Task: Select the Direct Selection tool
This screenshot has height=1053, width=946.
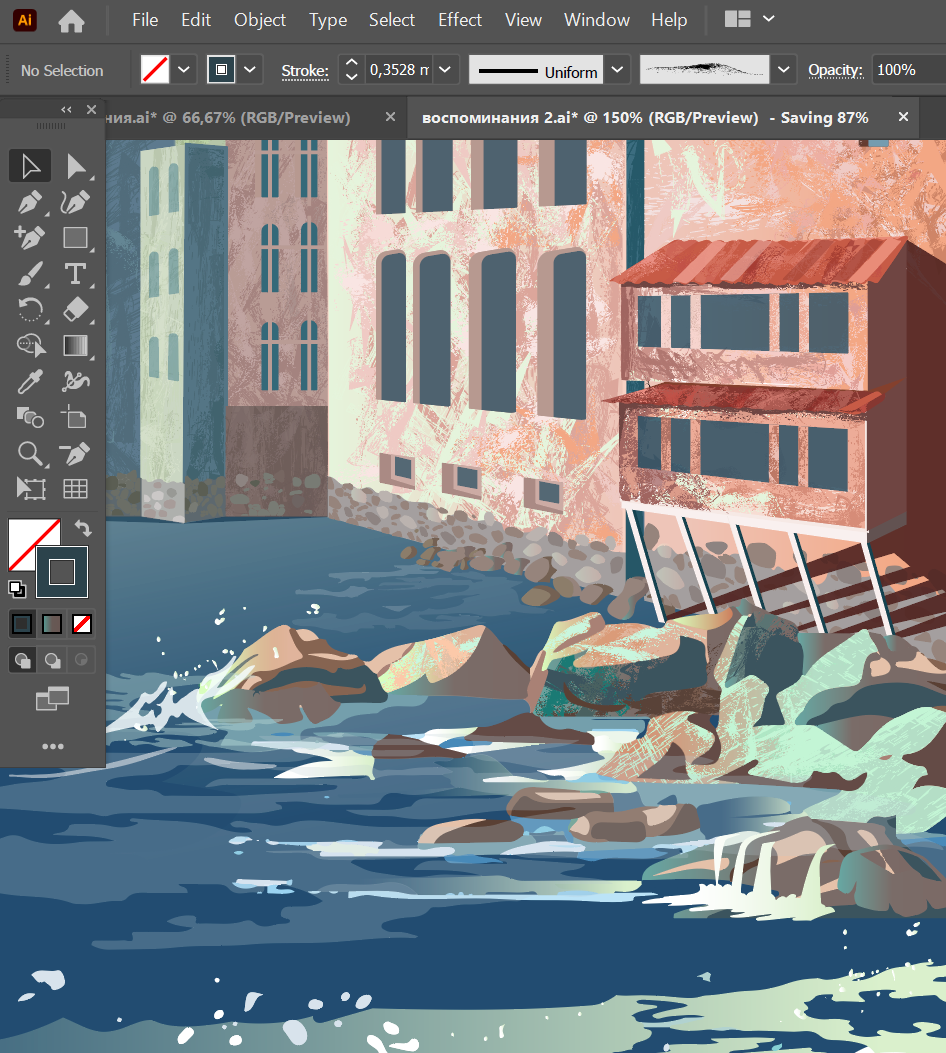Action: click(76, 166)
